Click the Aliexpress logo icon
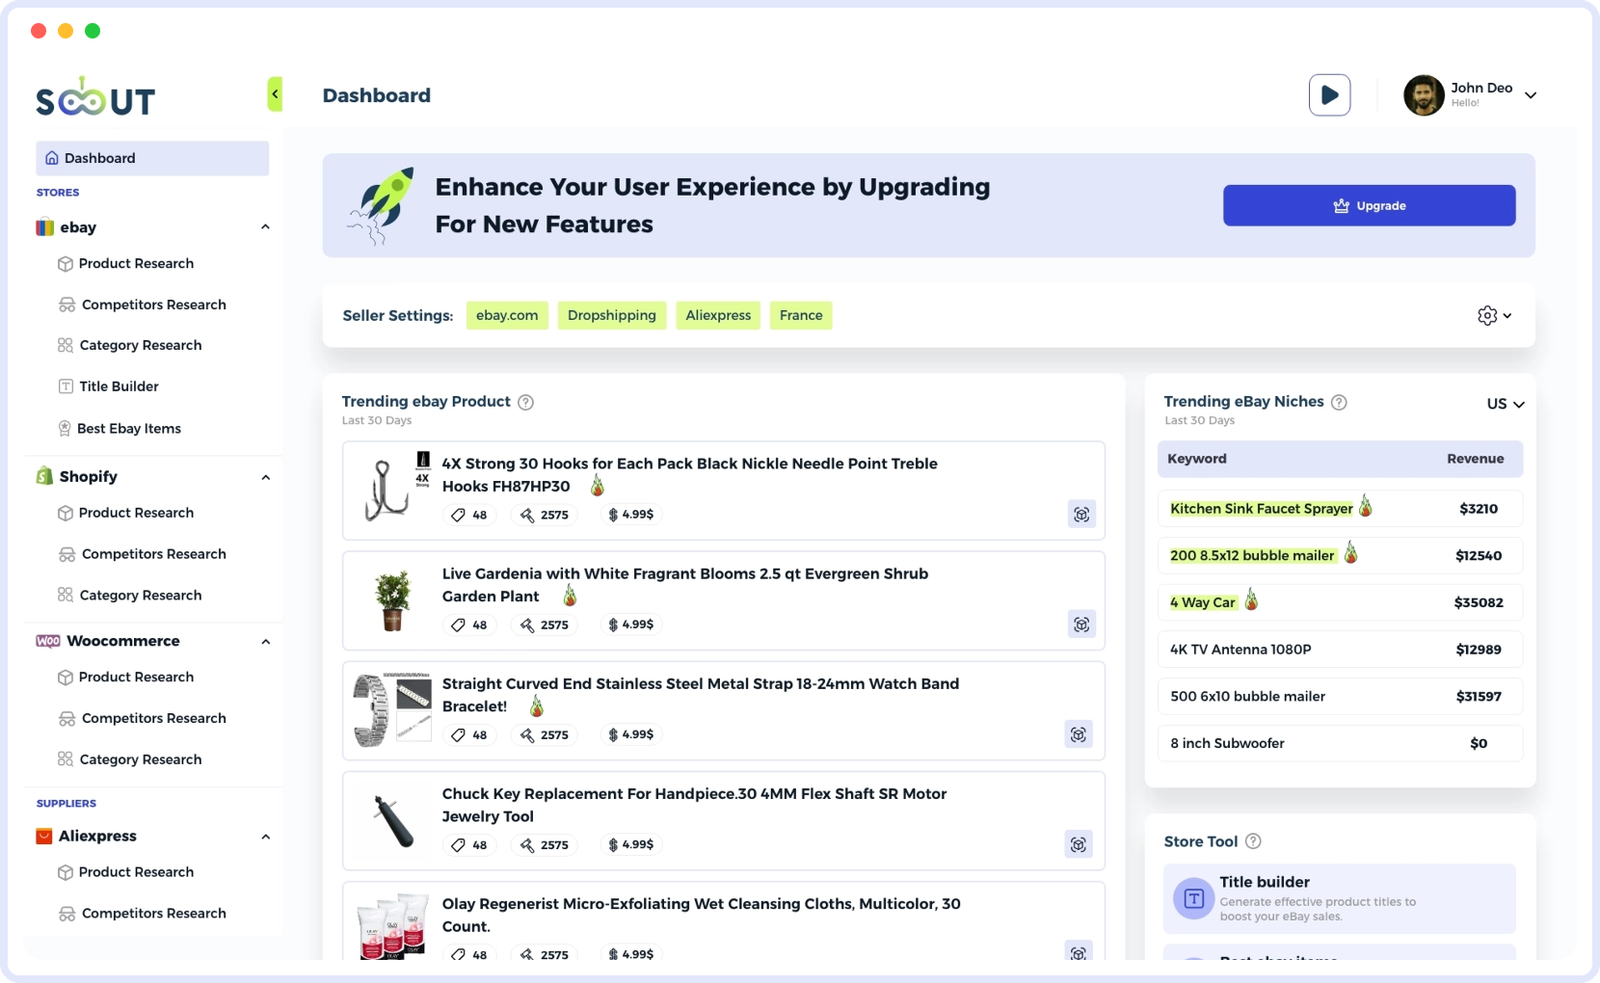Screen dimensions: 1600x983 pyautogui.click(x=44, y=836)
